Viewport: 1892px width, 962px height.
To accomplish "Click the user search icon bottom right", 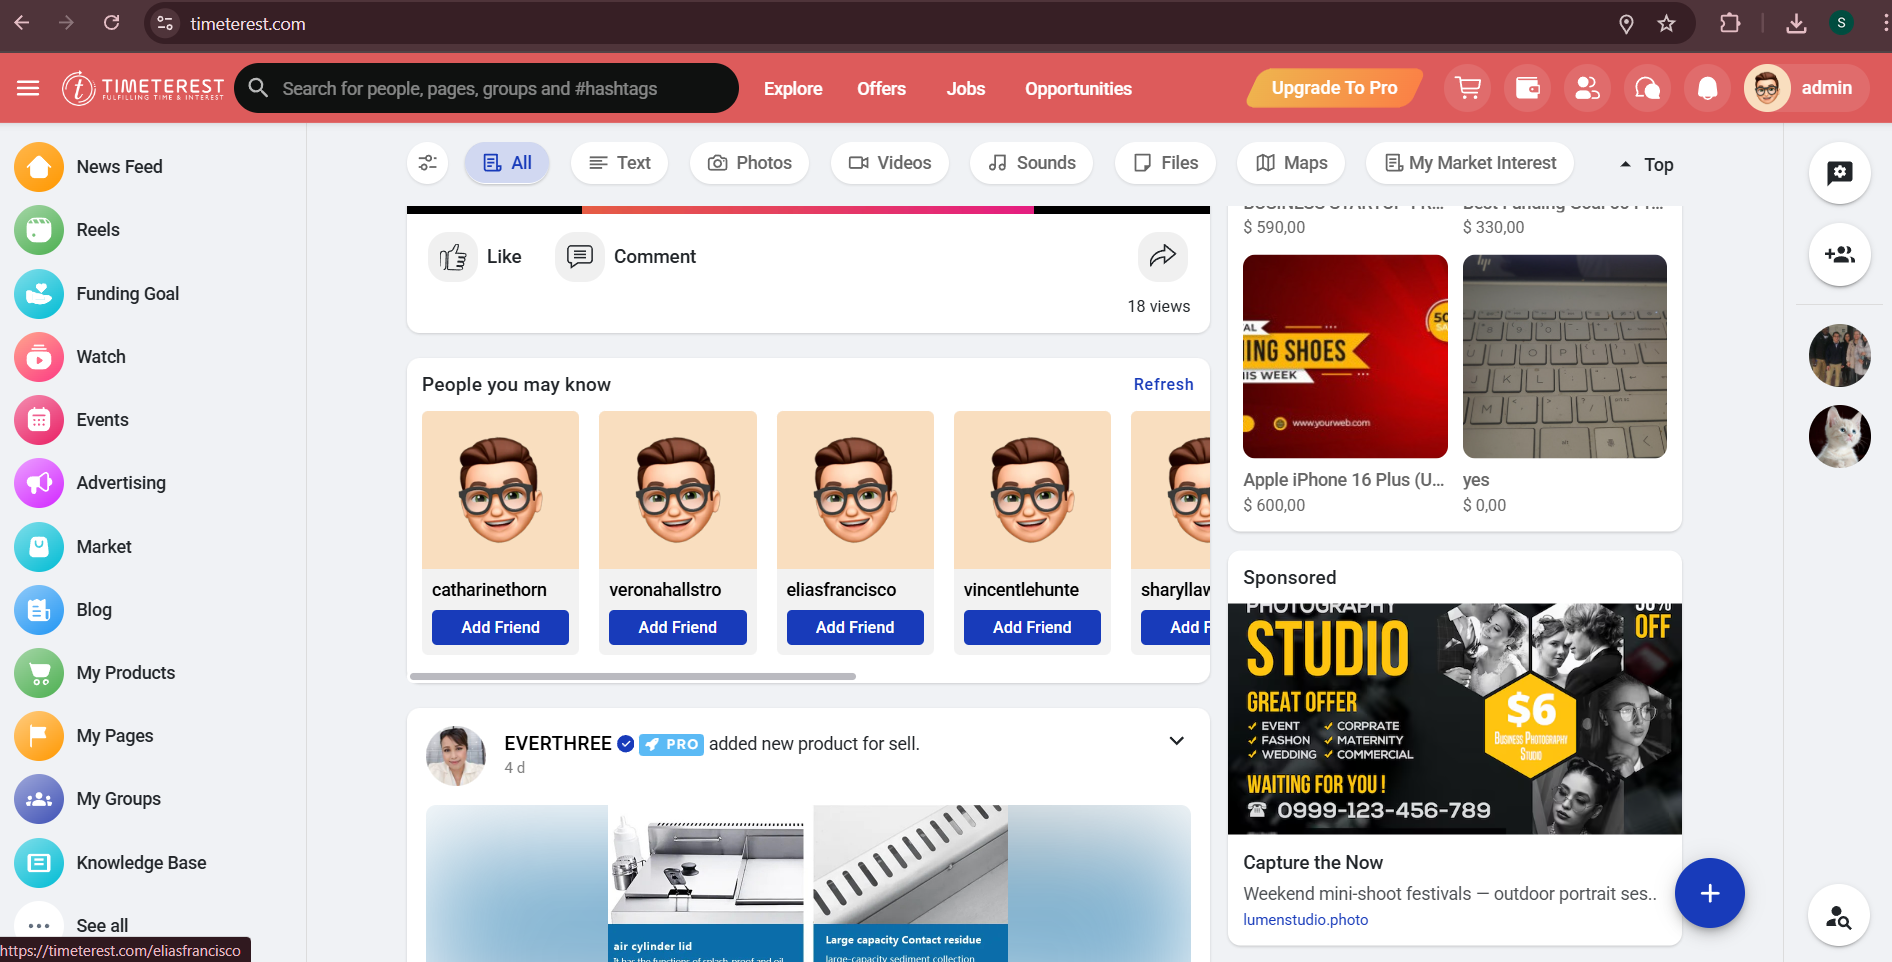I will [1839, 916].
